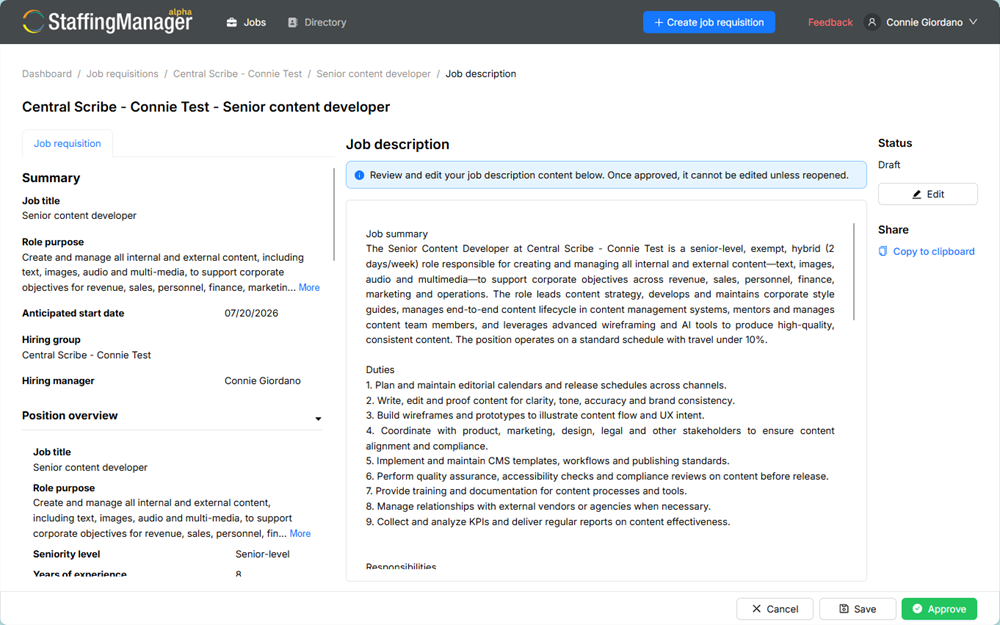Click the 'Senior-level' seniority value
Image resolution: width=1000 pixels, height=625 pixels.
click(x=263, y=554)
